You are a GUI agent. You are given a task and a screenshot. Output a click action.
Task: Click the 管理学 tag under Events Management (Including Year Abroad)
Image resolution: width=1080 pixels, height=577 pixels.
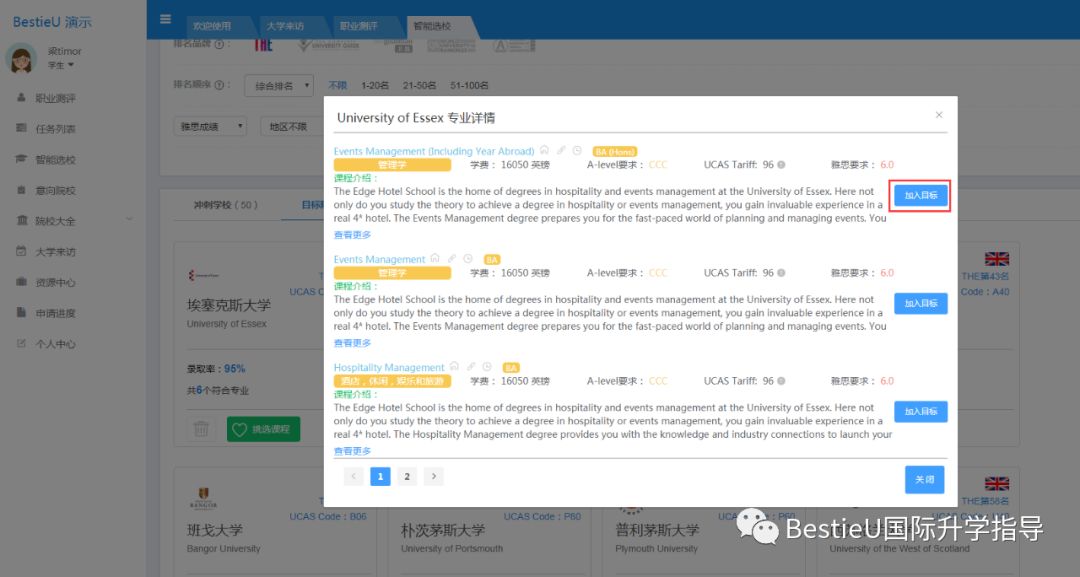(393, 165)
